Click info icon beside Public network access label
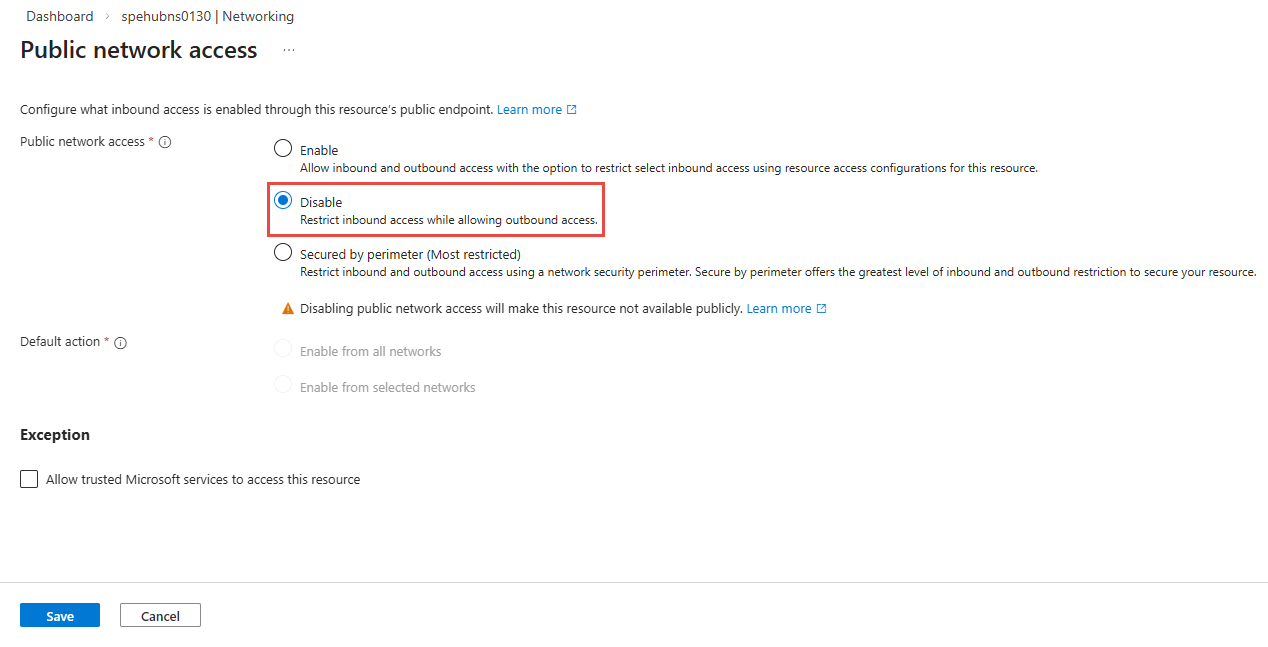Image resolution: width=1268 pixels, height=647 pixels. pyautogui.click(x=166, y=142)
